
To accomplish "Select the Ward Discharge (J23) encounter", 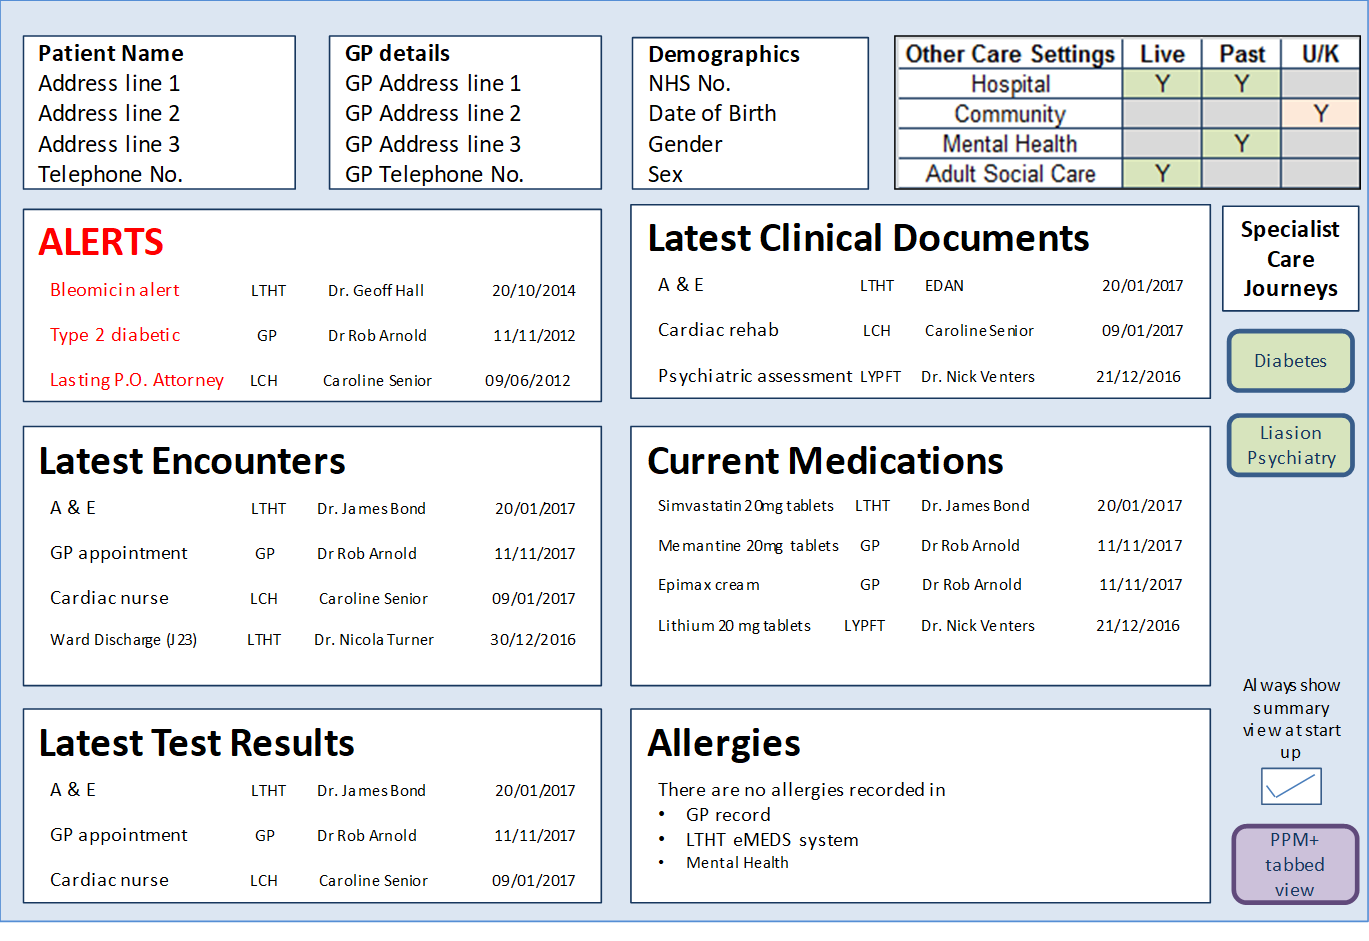I will tap(123, 640).
